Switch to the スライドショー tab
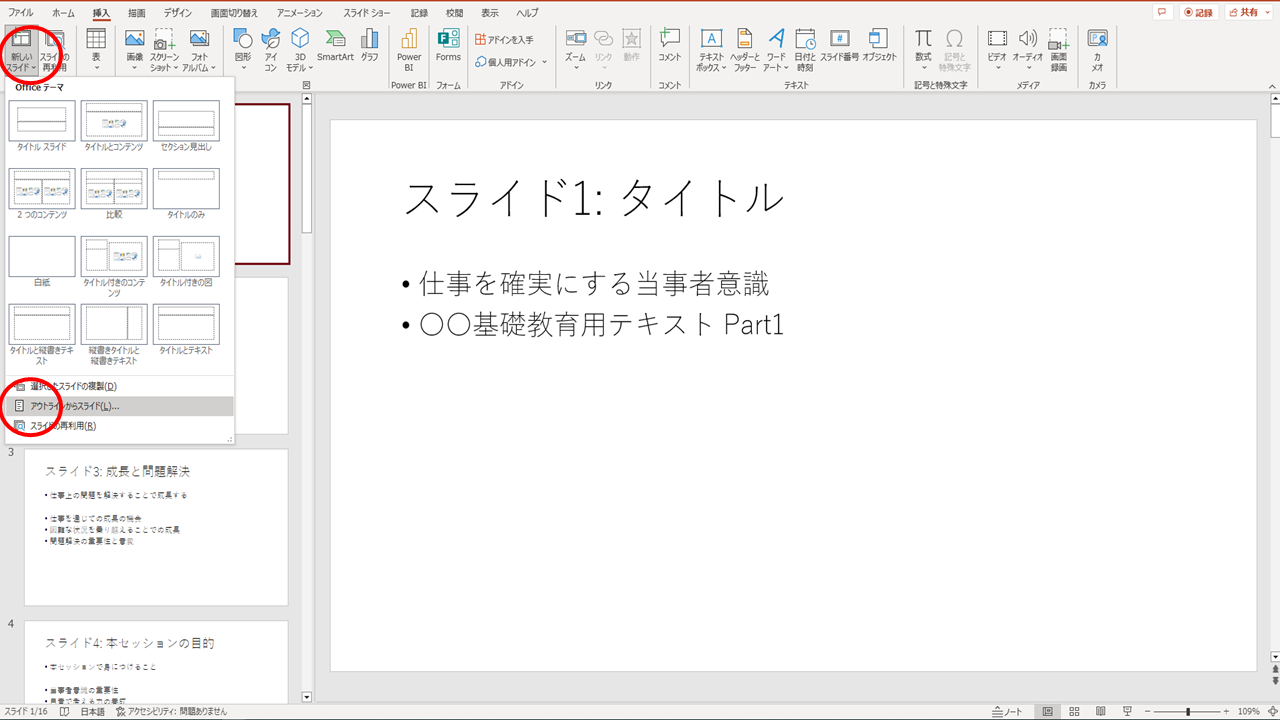1280x720 pixels. click(367, 13)
